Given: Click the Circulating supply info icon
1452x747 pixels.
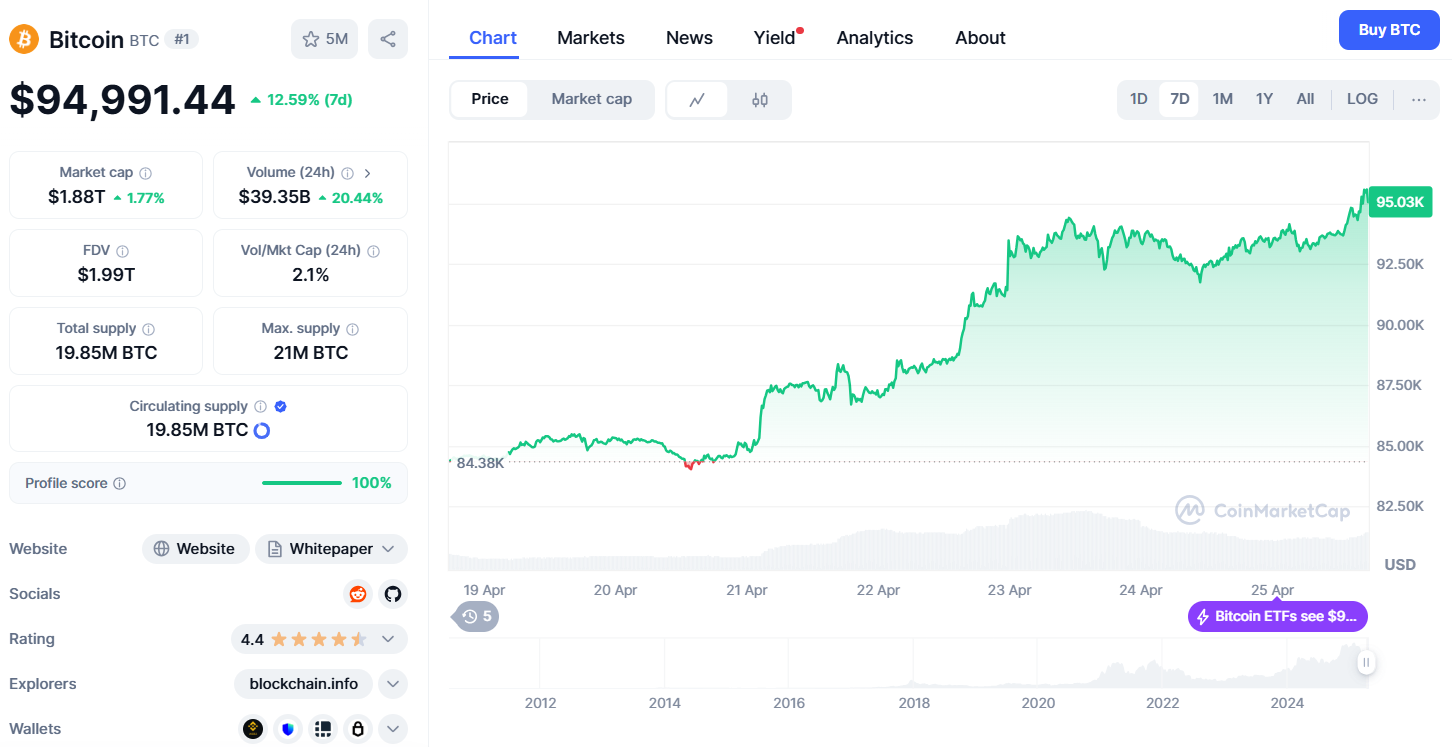Looking at the screenshot, I should (260, 407).
